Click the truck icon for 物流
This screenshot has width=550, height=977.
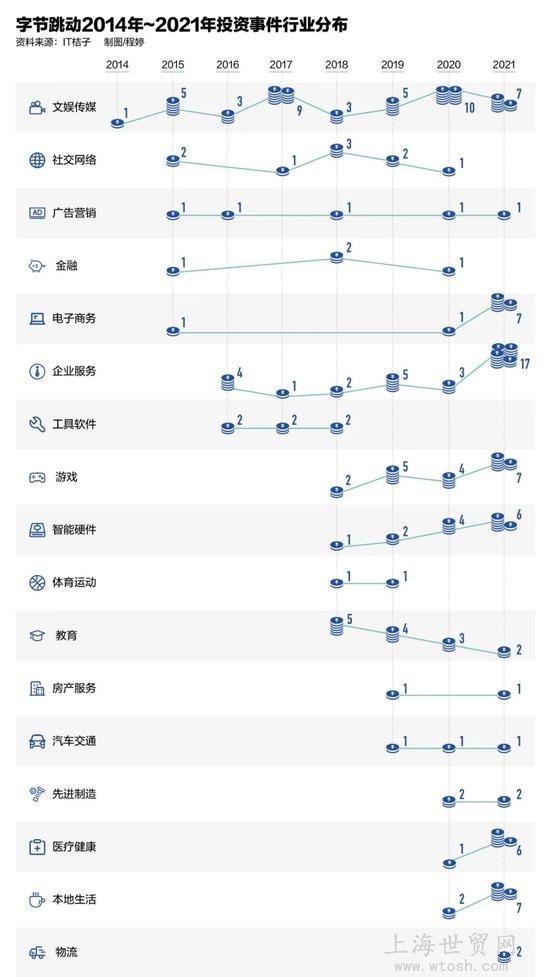[x=37, y=953]
